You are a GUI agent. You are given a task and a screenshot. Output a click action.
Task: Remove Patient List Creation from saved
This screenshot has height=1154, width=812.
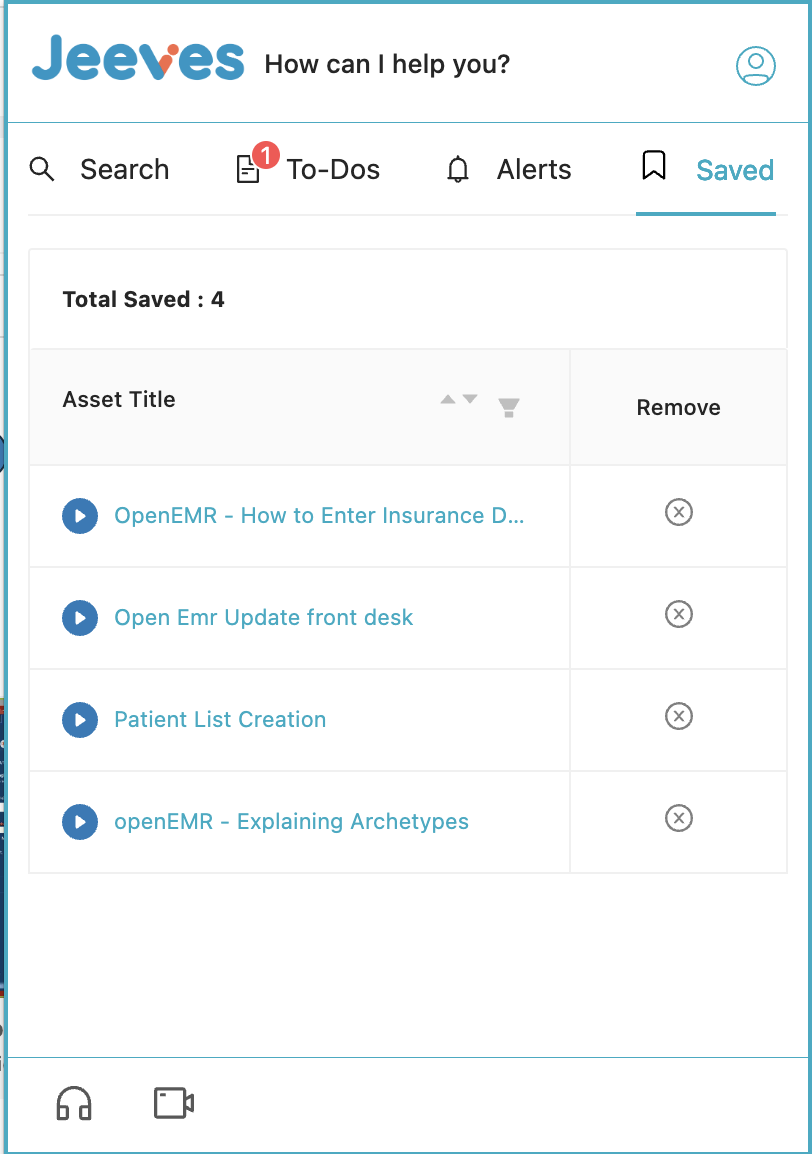[x=679, y=716]
